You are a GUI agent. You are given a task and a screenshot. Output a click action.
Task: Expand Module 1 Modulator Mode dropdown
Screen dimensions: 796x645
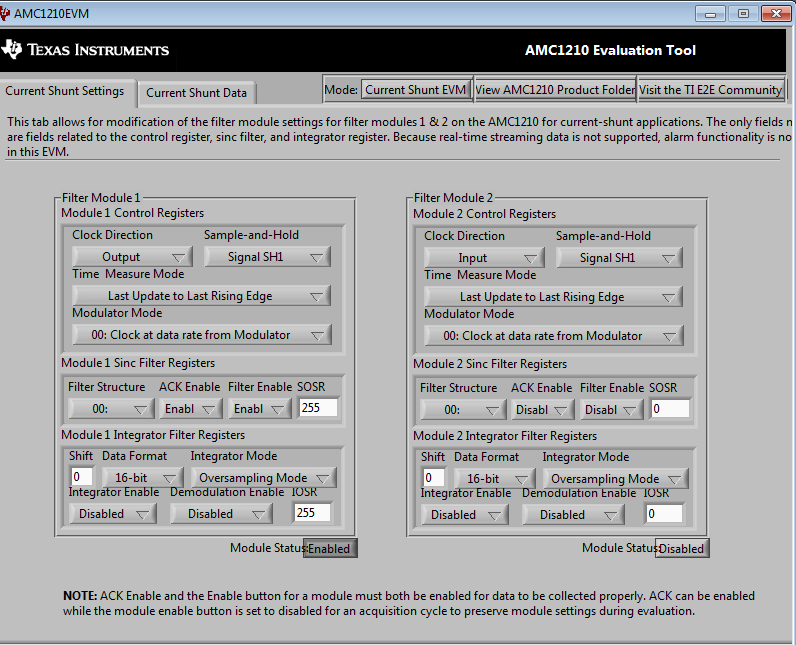pos(202,335)
